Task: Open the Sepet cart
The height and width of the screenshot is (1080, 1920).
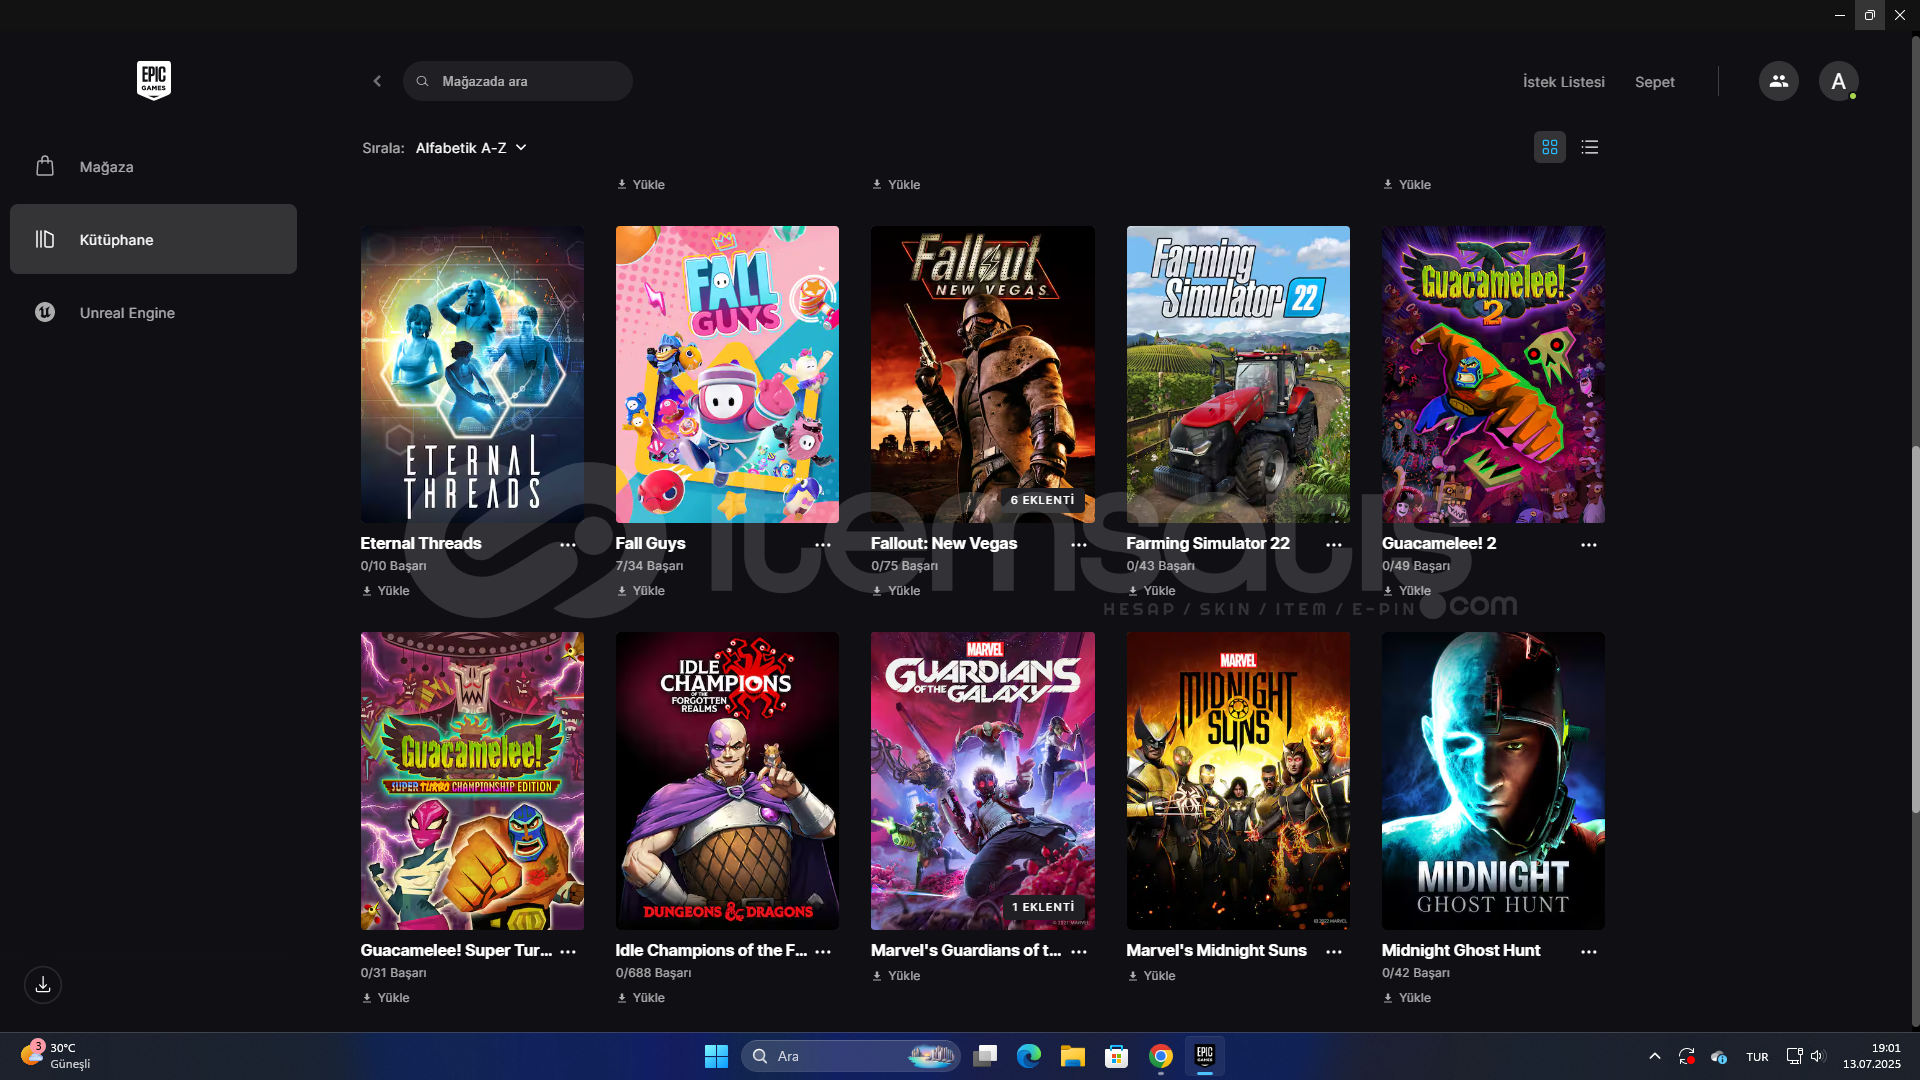Action: point(1654,82)
